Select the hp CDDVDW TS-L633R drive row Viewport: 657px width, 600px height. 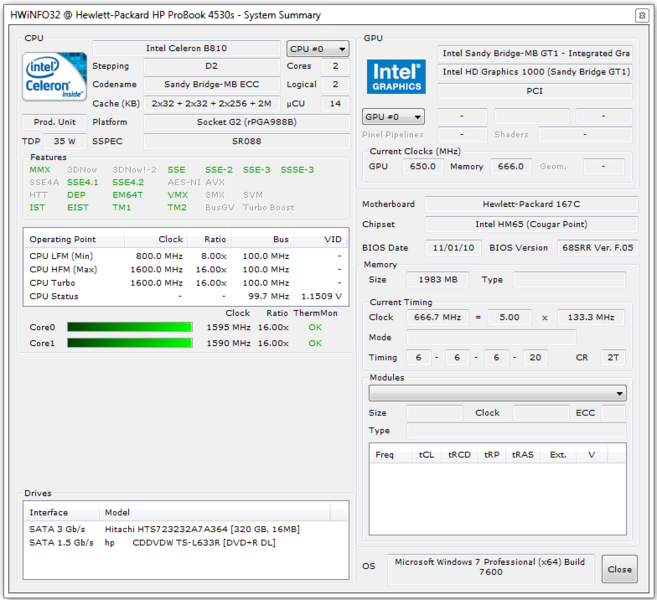pyautogui.click(x=186, y=543)
